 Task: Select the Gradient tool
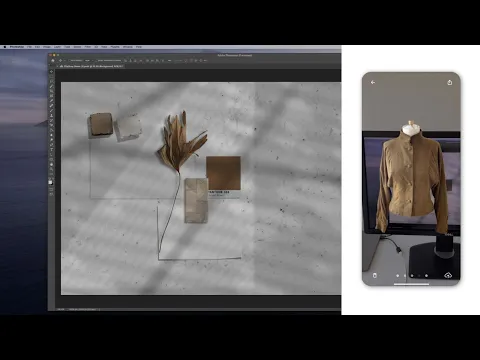click(x=51, y=130)
